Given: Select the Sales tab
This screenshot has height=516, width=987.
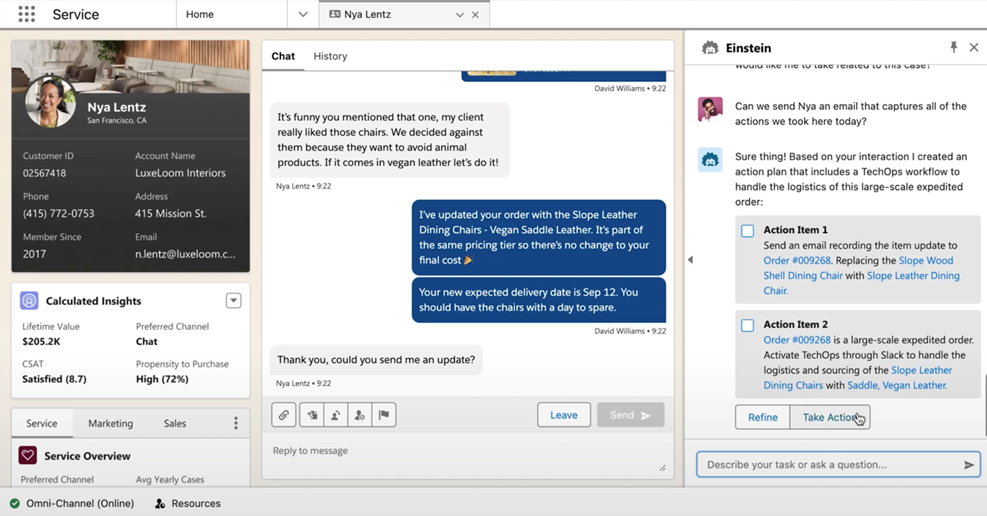Looking at the screenshot, I should click(x=174, y=423).
